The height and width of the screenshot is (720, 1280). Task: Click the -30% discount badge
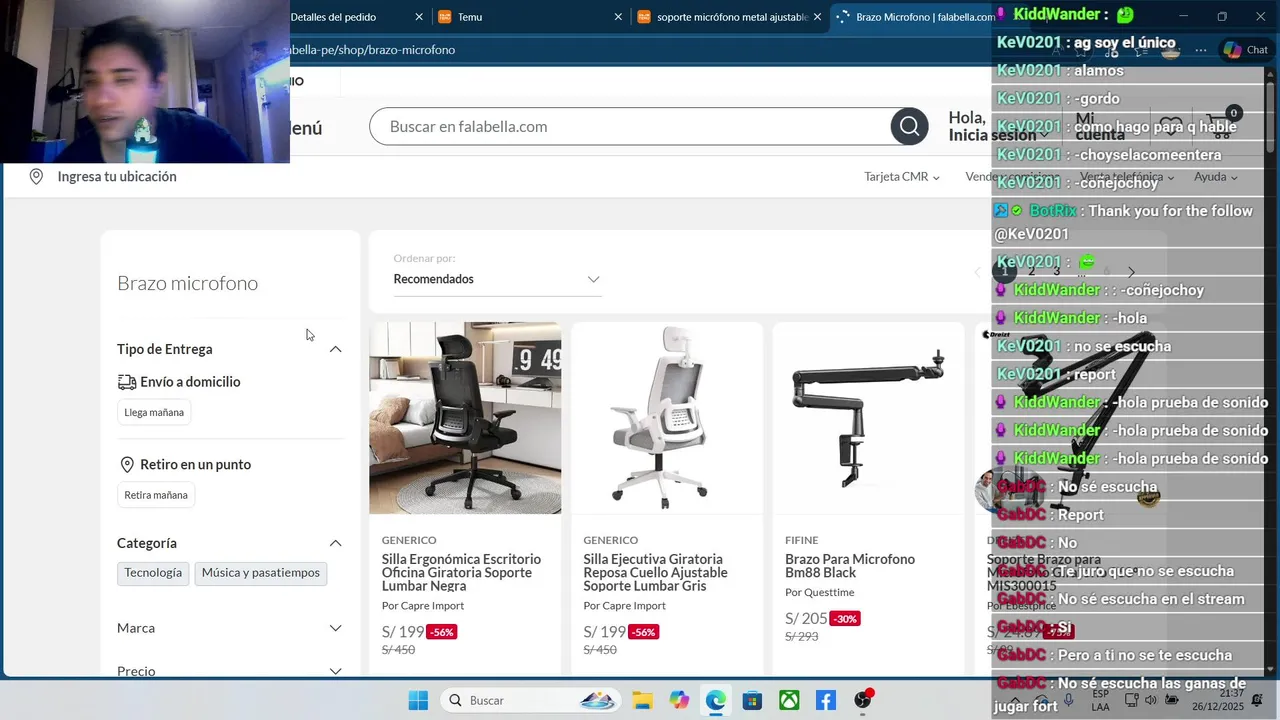846,620
